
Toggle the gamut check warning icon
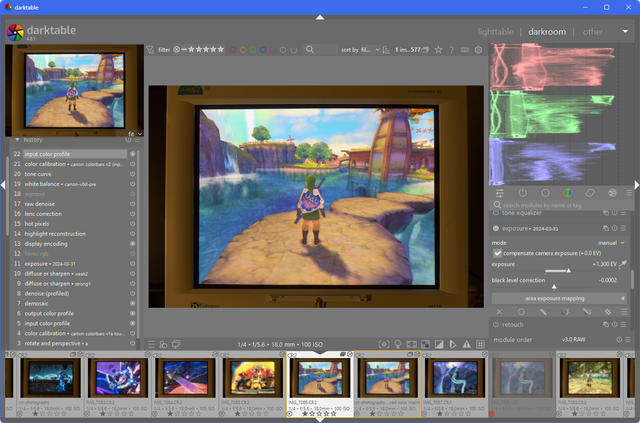pyautogui.click(x=467, y=345)
